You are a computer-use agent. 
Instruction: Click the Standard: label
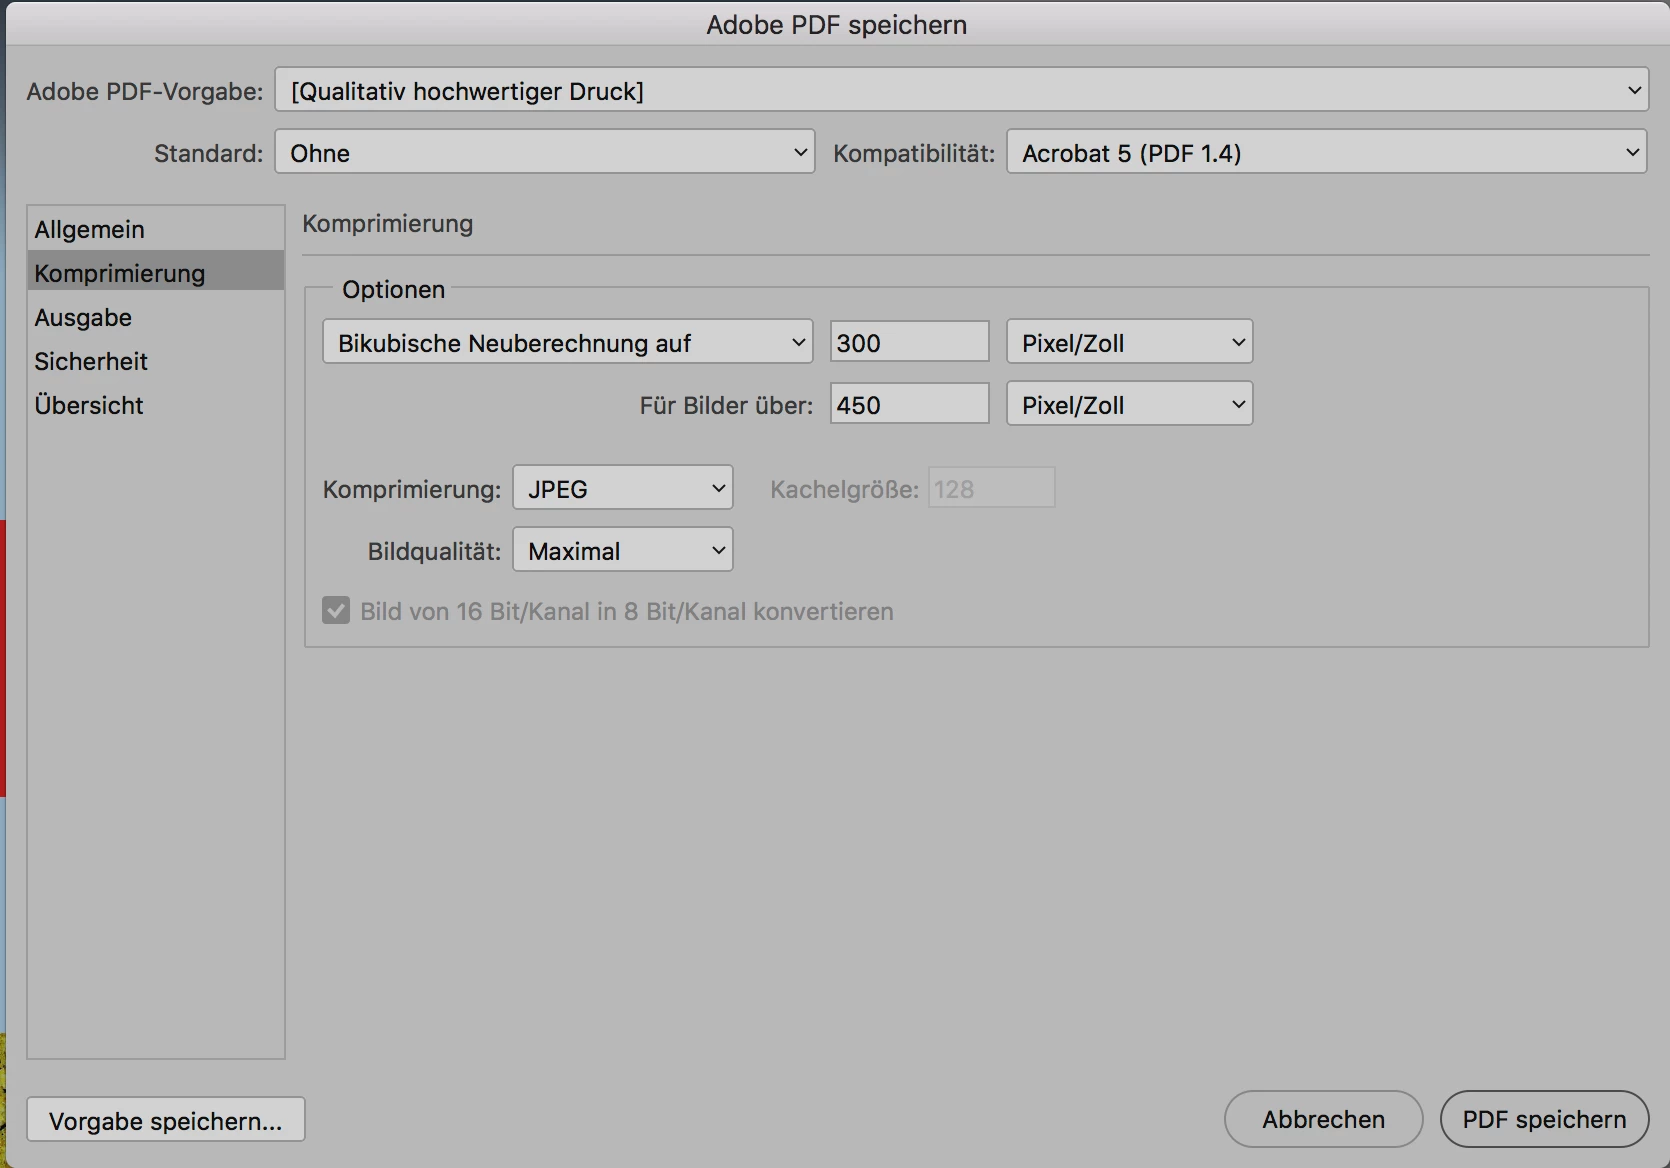point(208,153)
